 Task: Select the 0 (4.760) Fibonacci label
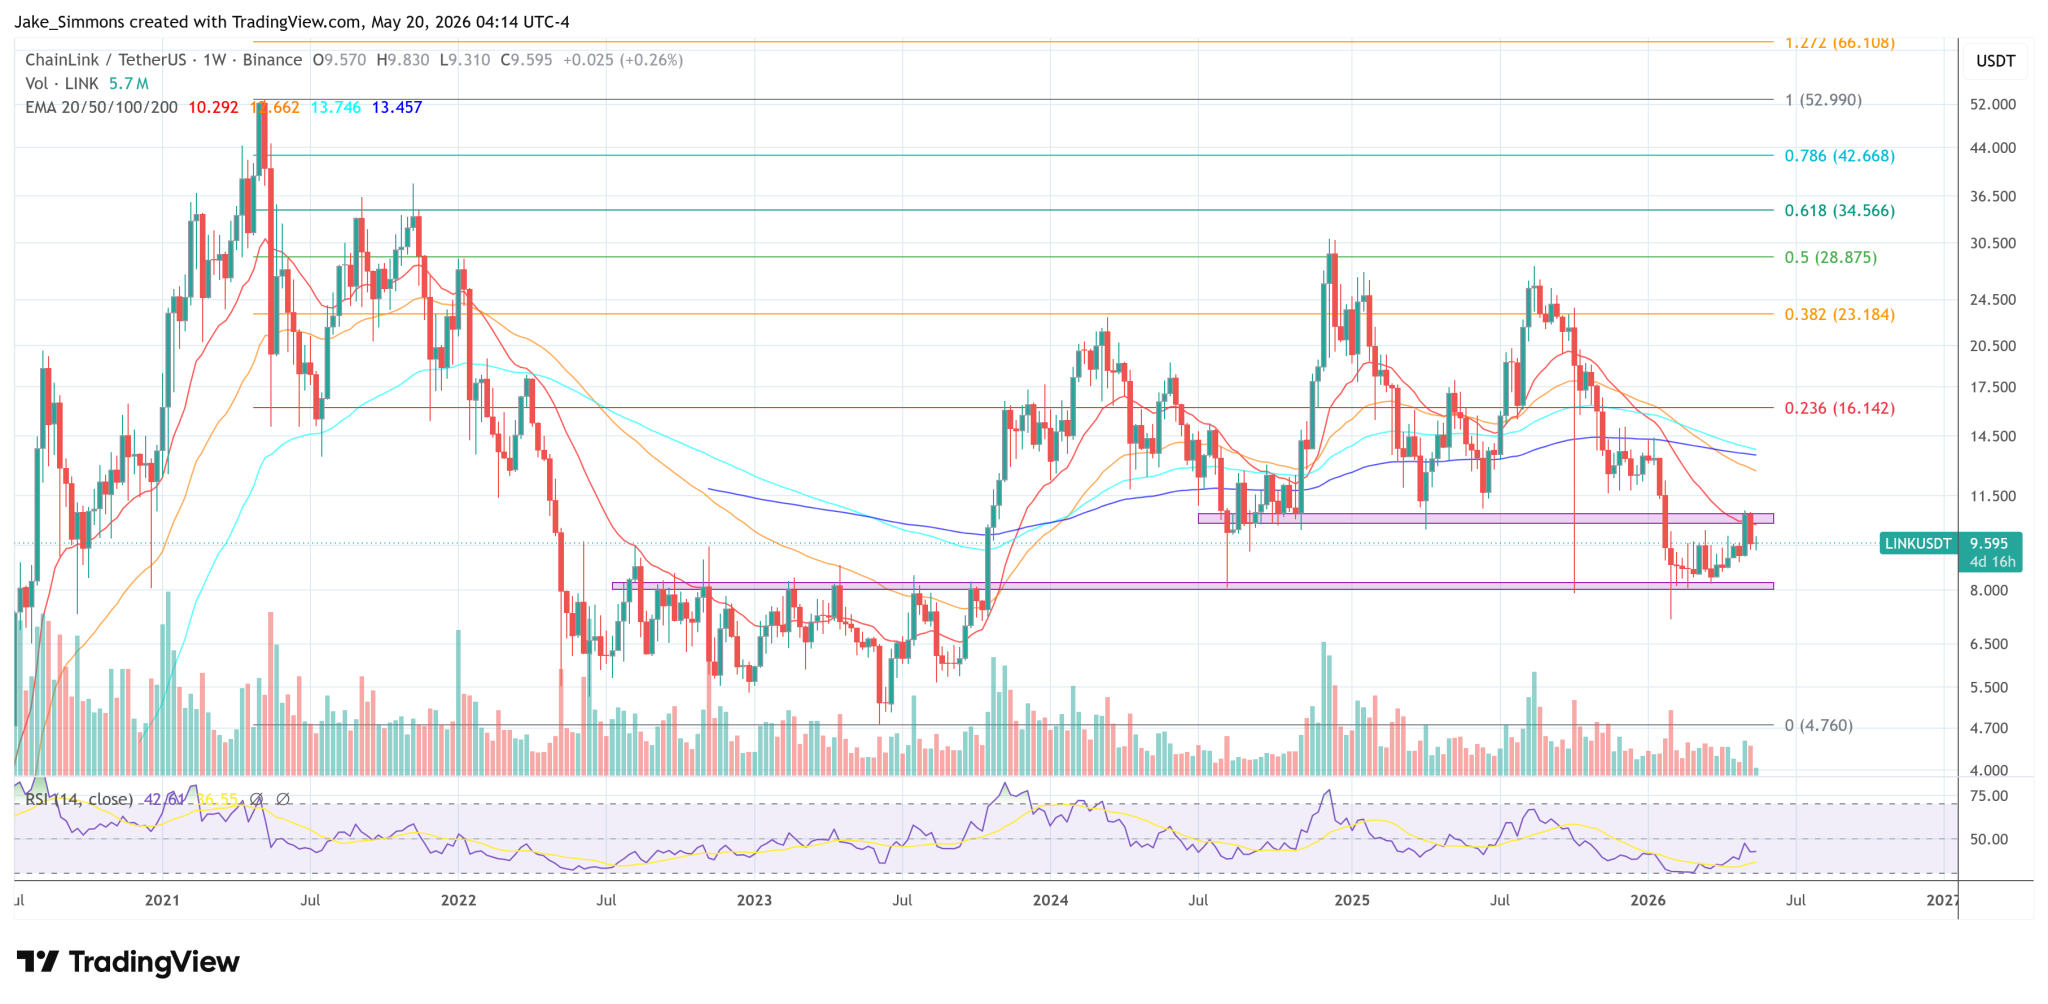tap(1819, 725)
